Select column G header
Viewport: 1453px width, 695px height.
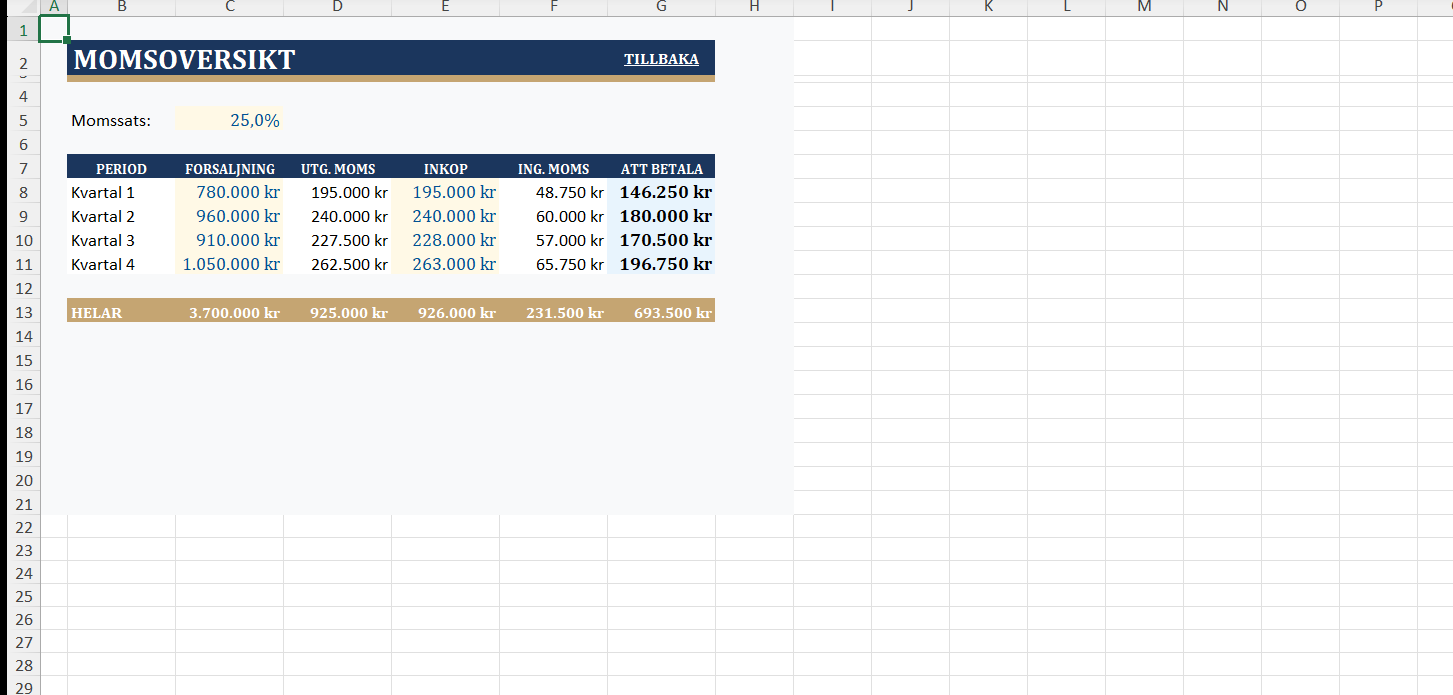pyautogui.click(x=661, y=7)
